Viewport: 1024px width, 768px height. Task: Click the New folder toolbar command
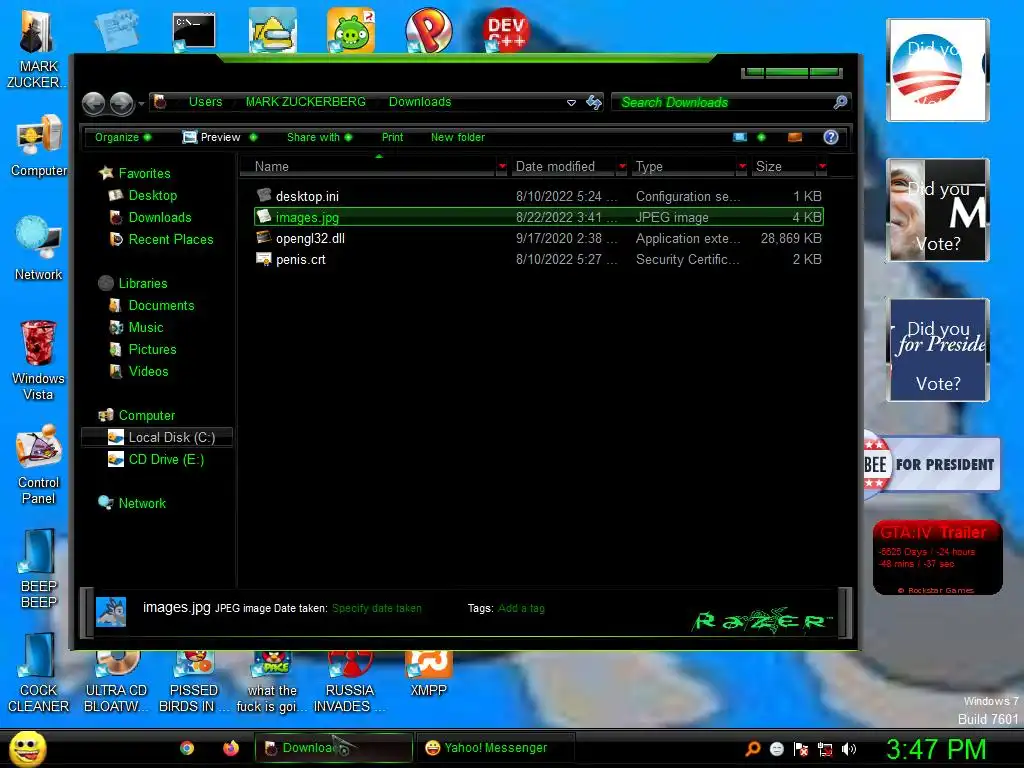coord(458,137)
